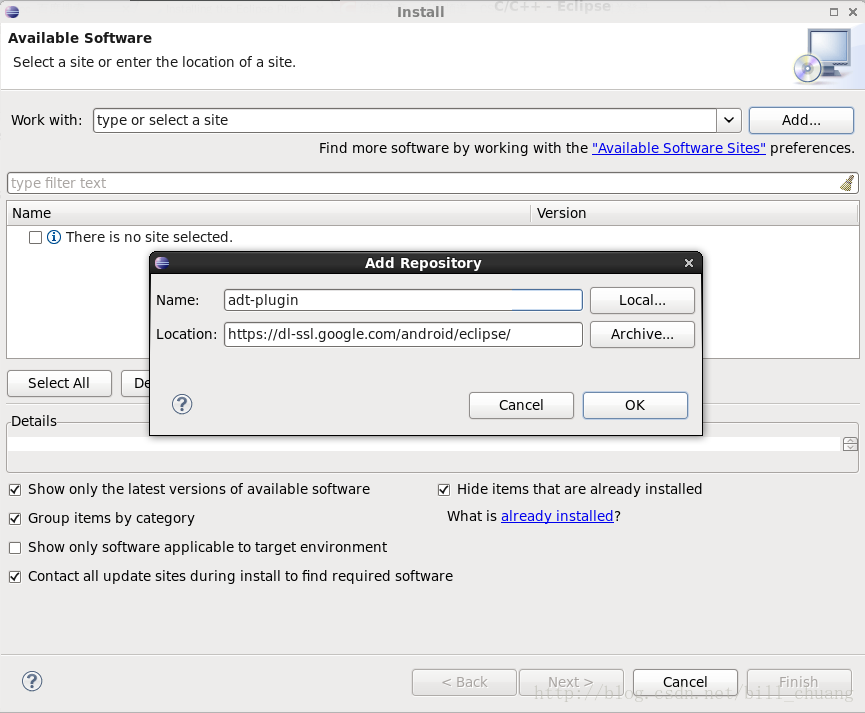The image size is (865, 713).
Task: Click the Version column header
Action: coord(695,213)
